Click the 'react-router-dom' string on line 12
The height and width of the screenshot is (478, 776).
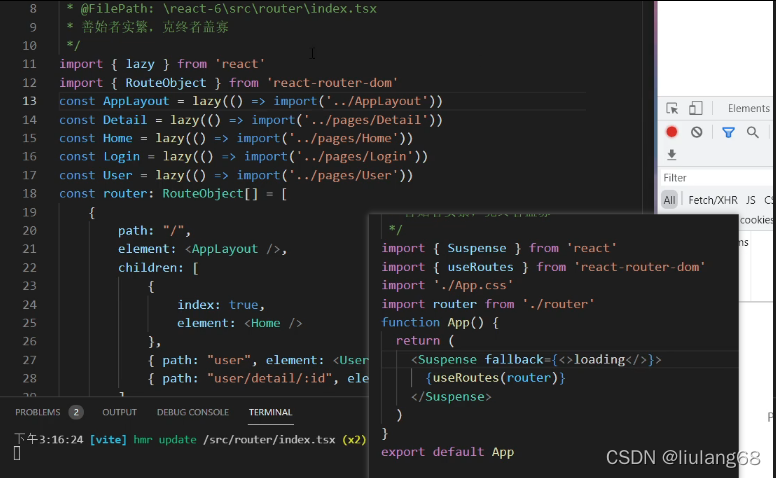click(333, 83)
